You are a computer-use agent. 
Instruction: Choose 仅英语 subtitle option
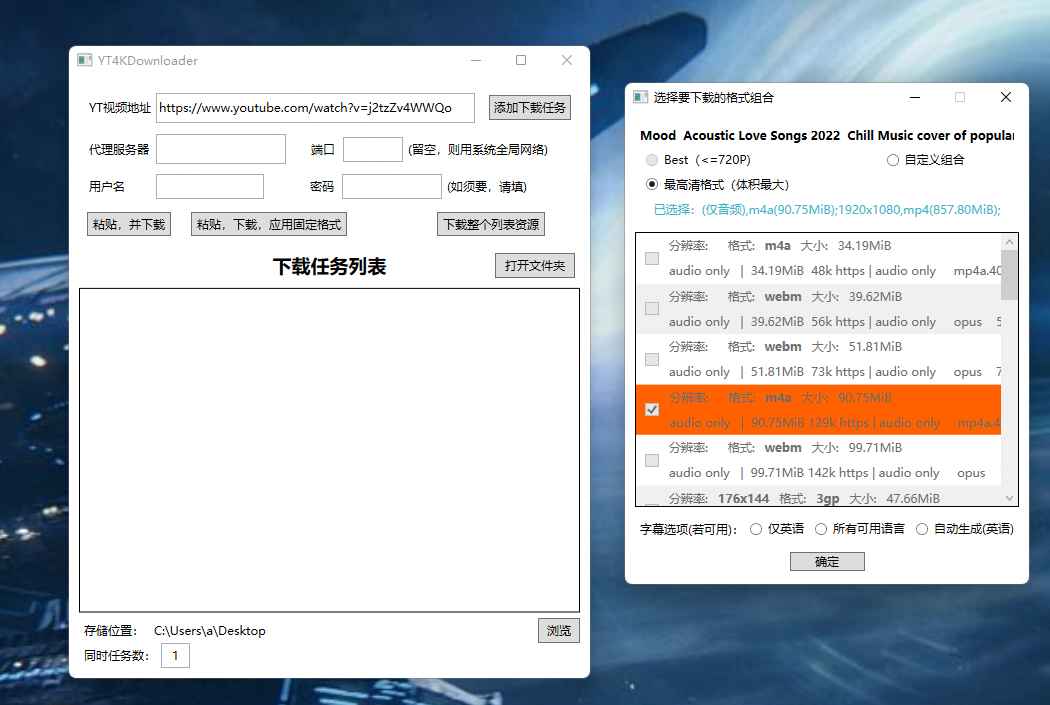point(757,529)
